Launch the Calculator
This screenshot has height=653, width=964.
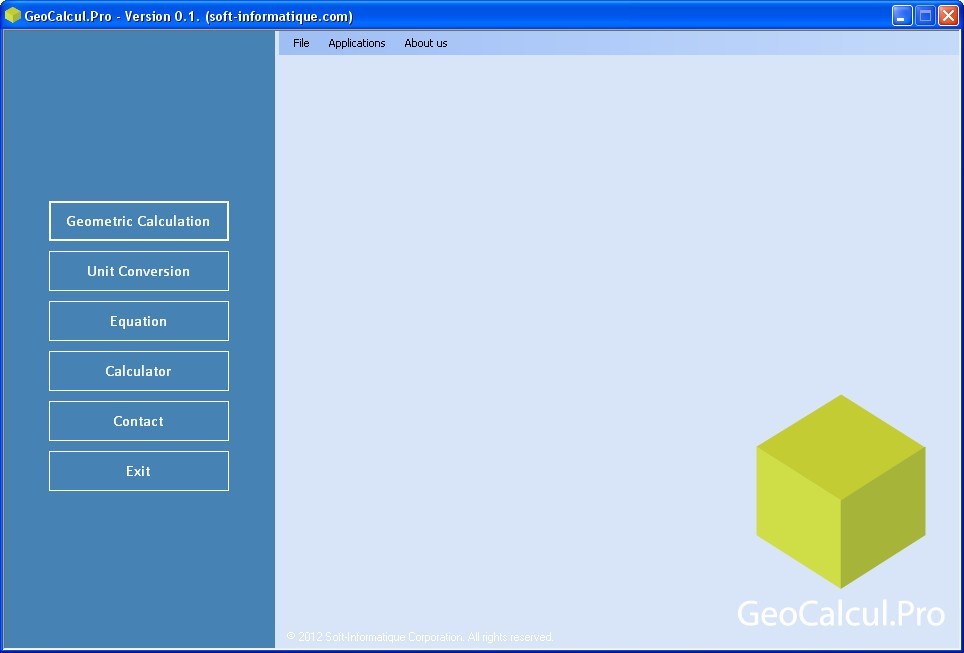pyautogui.click(x=138, y=371)
